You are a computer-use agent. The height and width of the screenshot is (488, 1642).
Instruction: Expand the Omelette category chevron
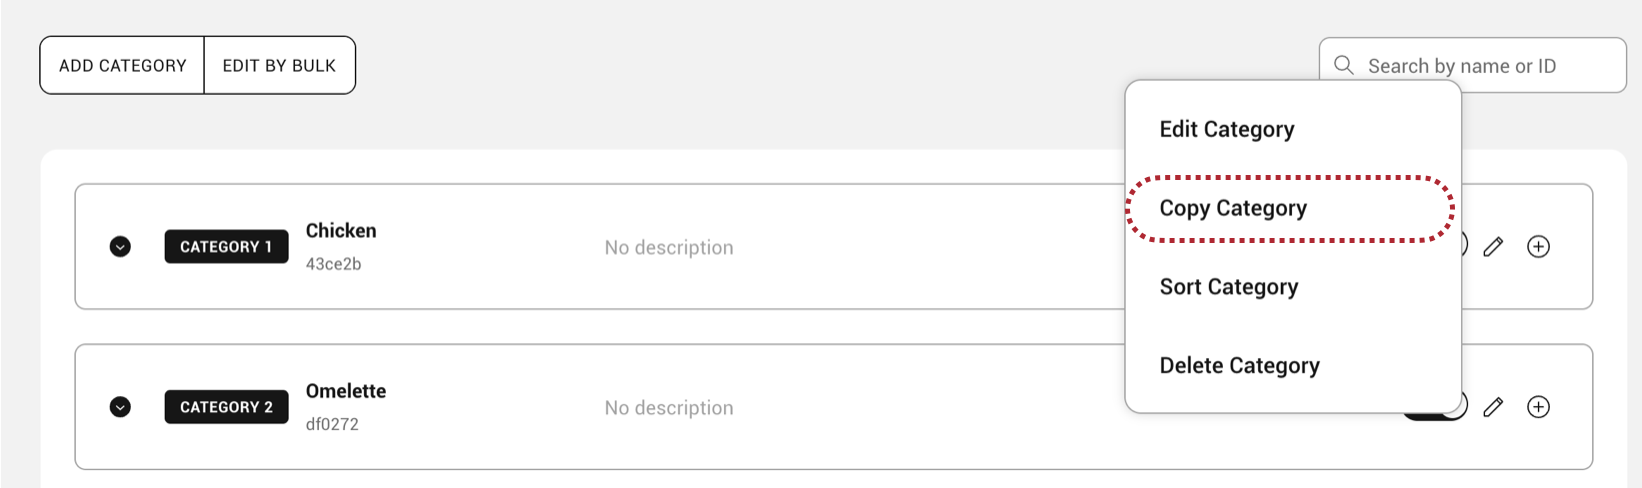click(120, 407)
